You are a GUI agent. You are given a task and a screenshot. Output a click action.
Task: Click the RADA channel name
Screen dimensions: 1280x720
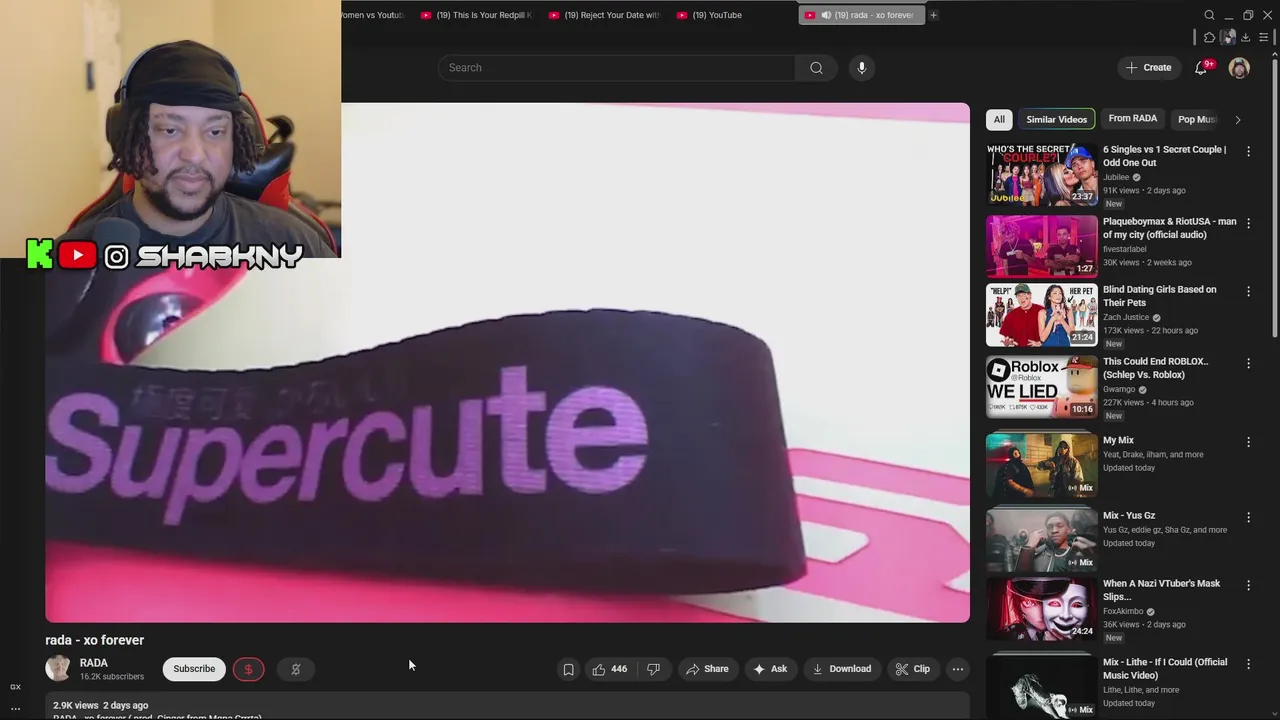click(93, 663)
